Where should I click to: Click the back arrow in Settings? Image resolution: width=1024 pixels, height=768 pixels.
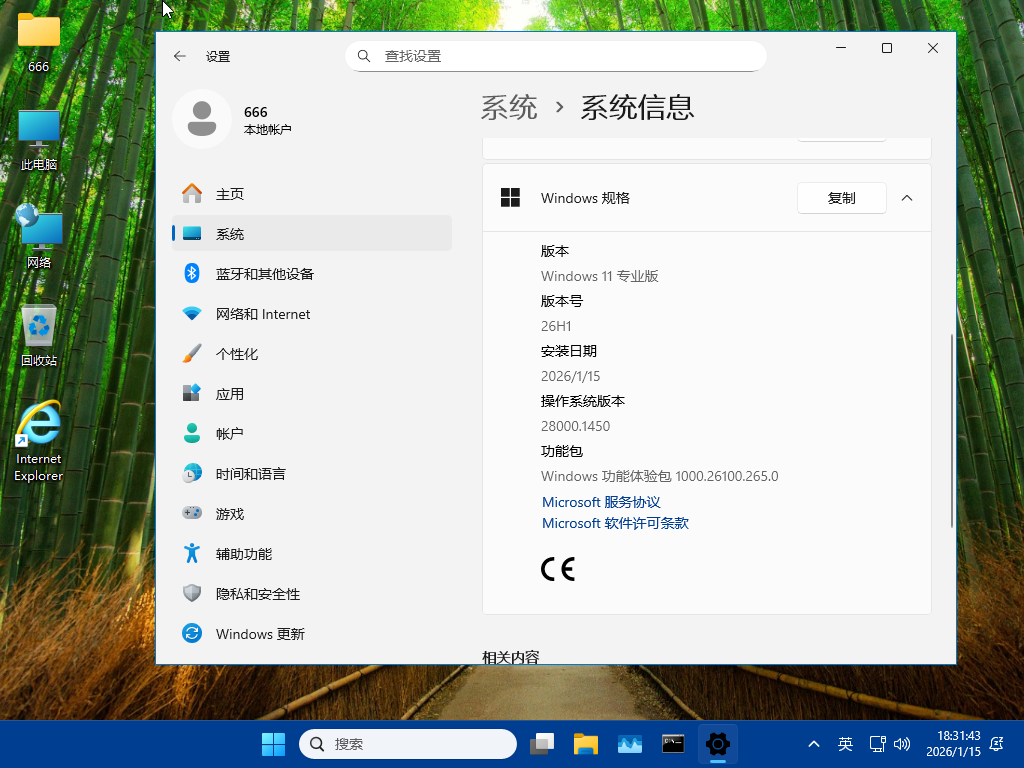coord(180,57)
